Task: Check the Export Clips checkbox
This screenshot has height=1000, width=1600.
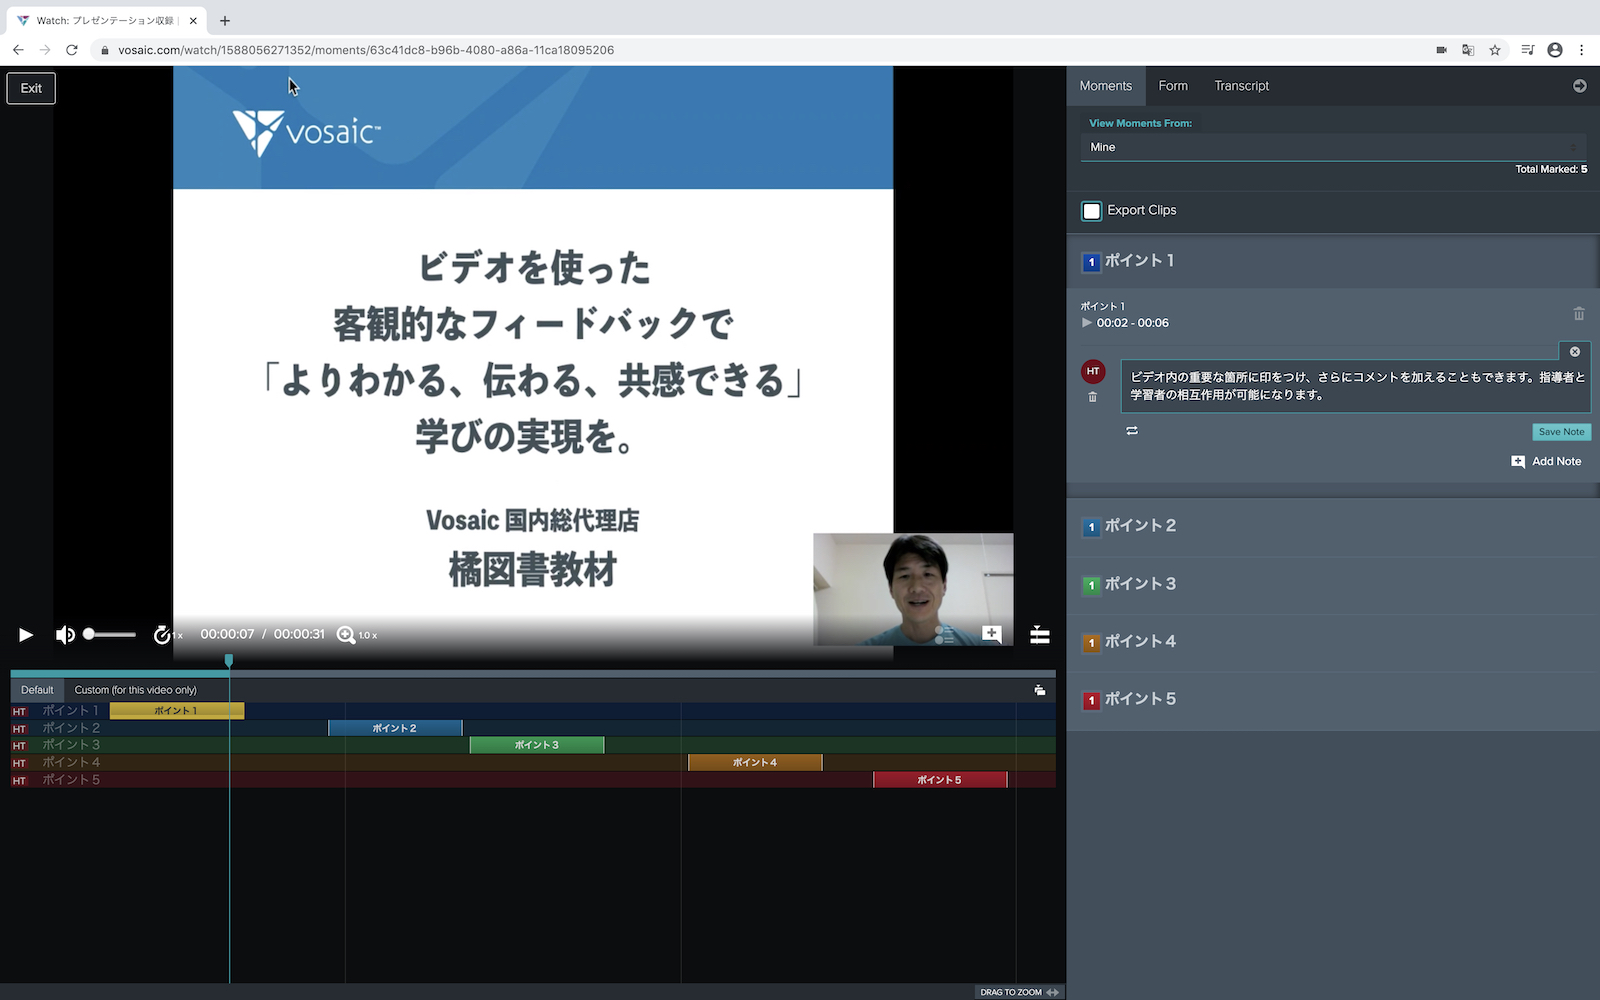Action: click(x=1092, y=211)
